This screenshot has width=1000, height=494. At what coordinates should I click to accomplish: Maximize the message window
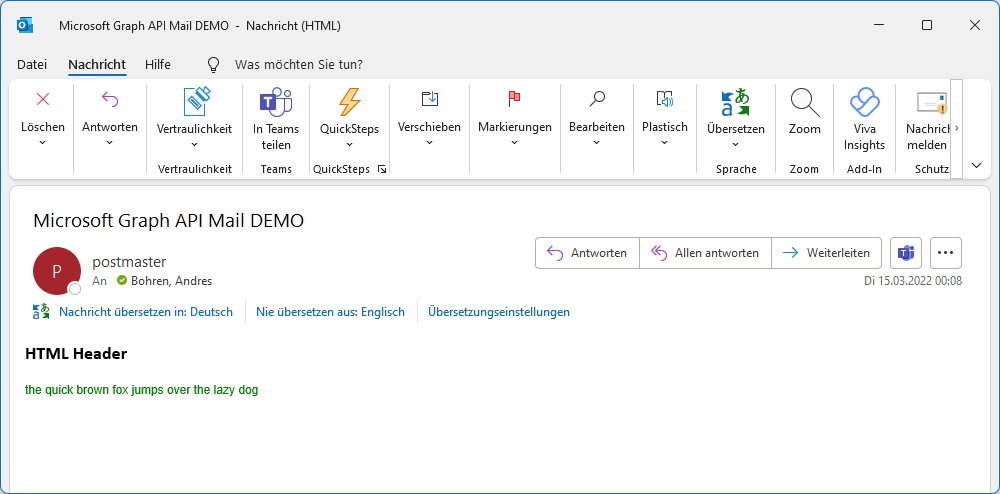tap(927, 25)
